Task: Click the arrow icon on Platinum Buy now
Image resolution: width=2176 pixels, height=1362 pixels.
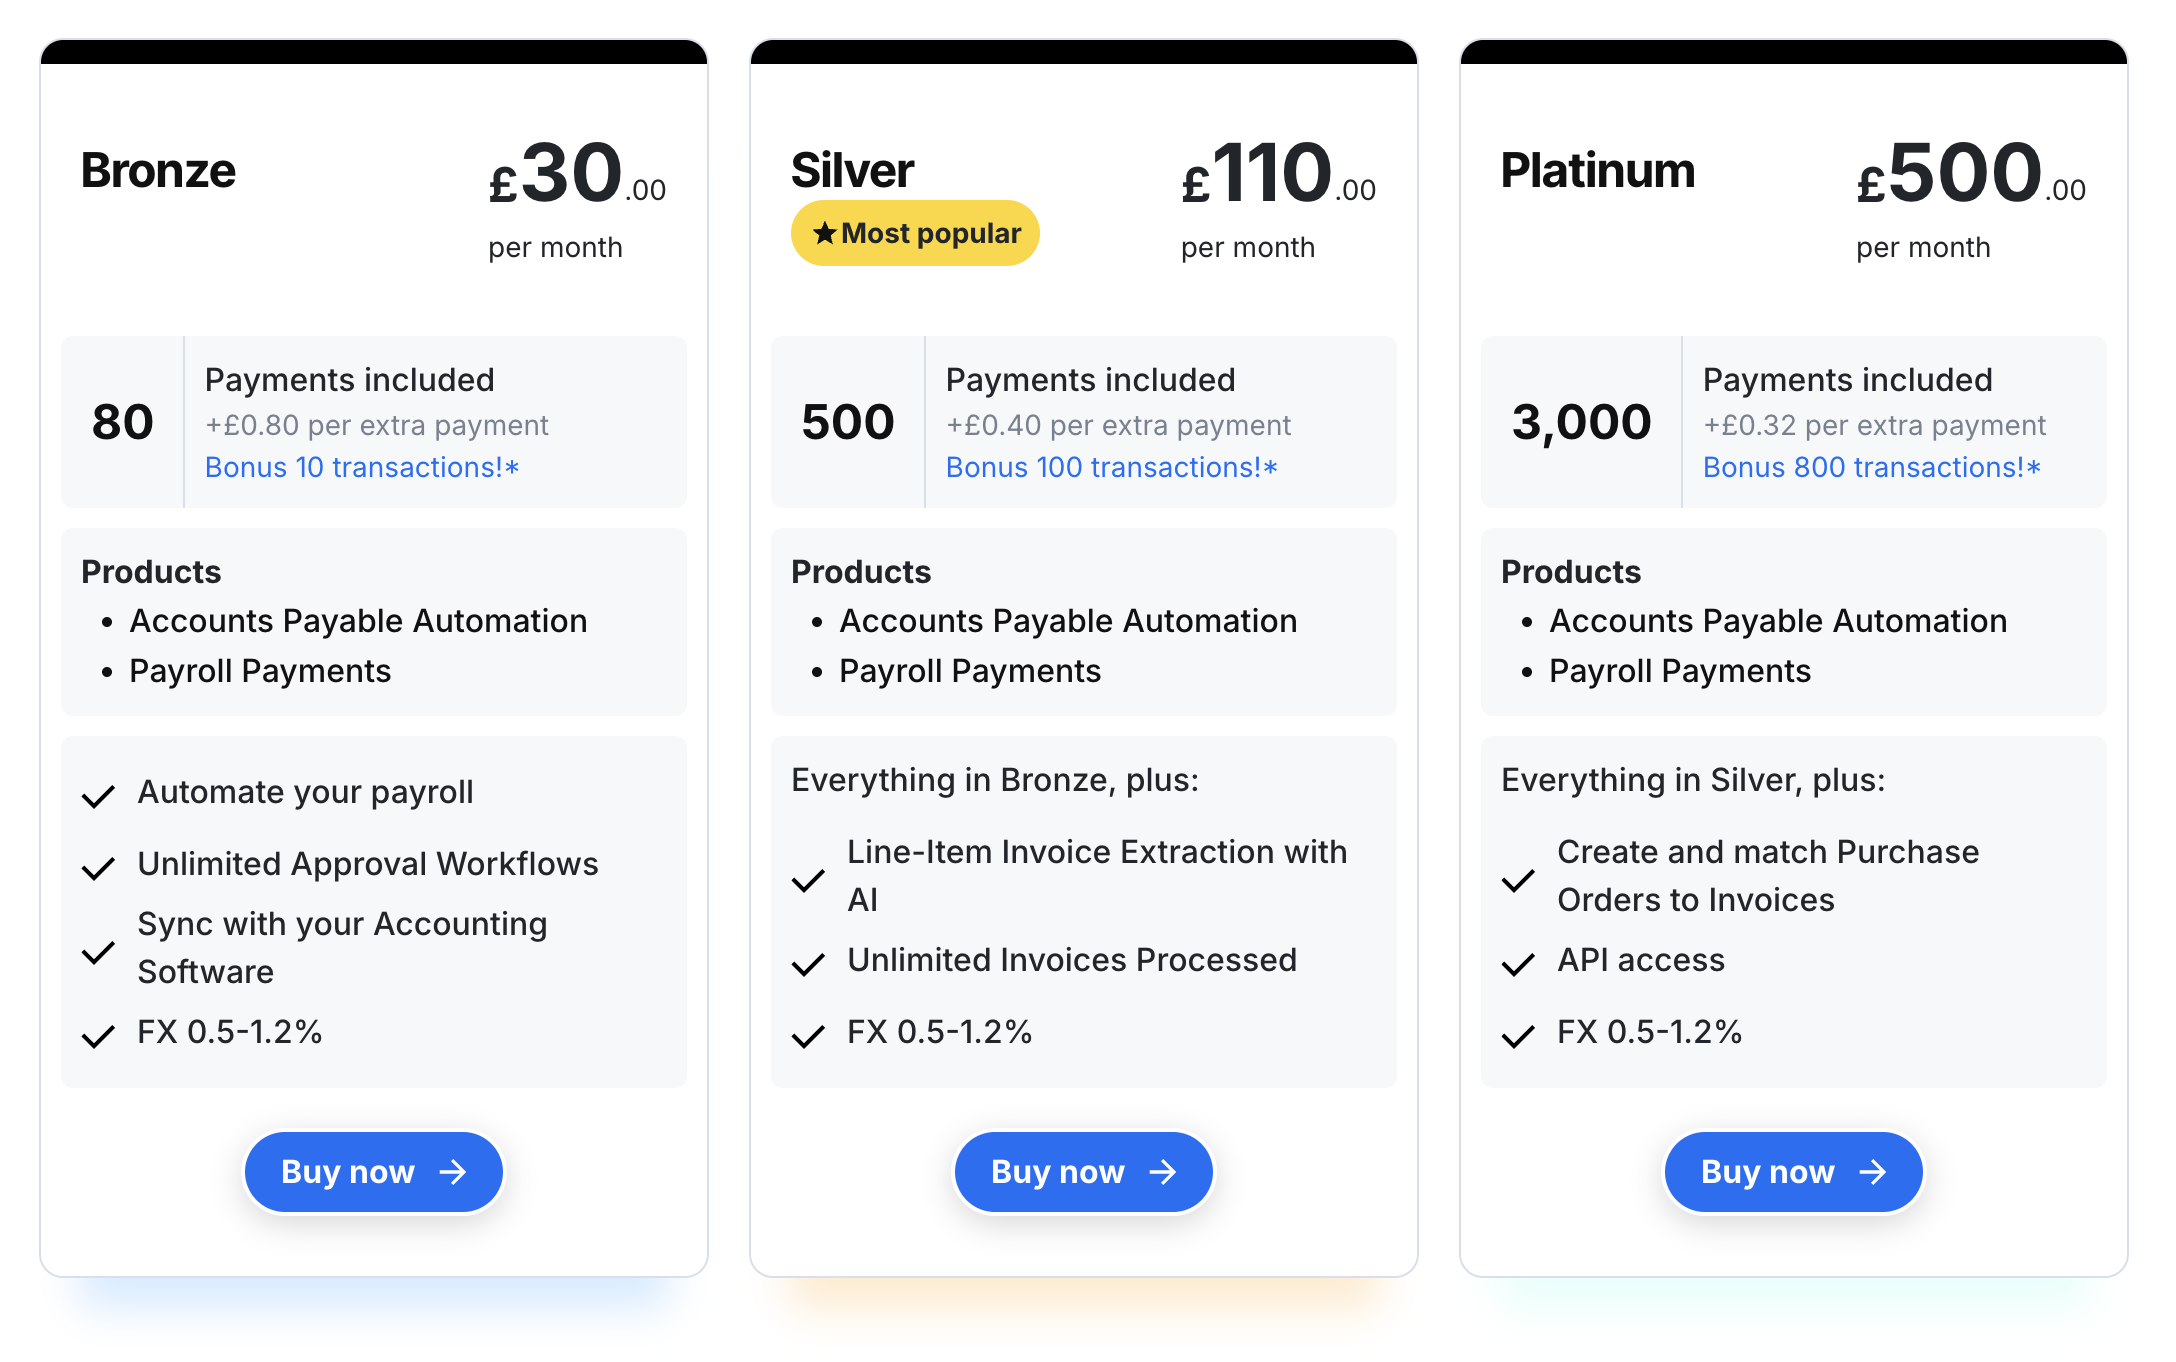Action: click(1873, 1172)
